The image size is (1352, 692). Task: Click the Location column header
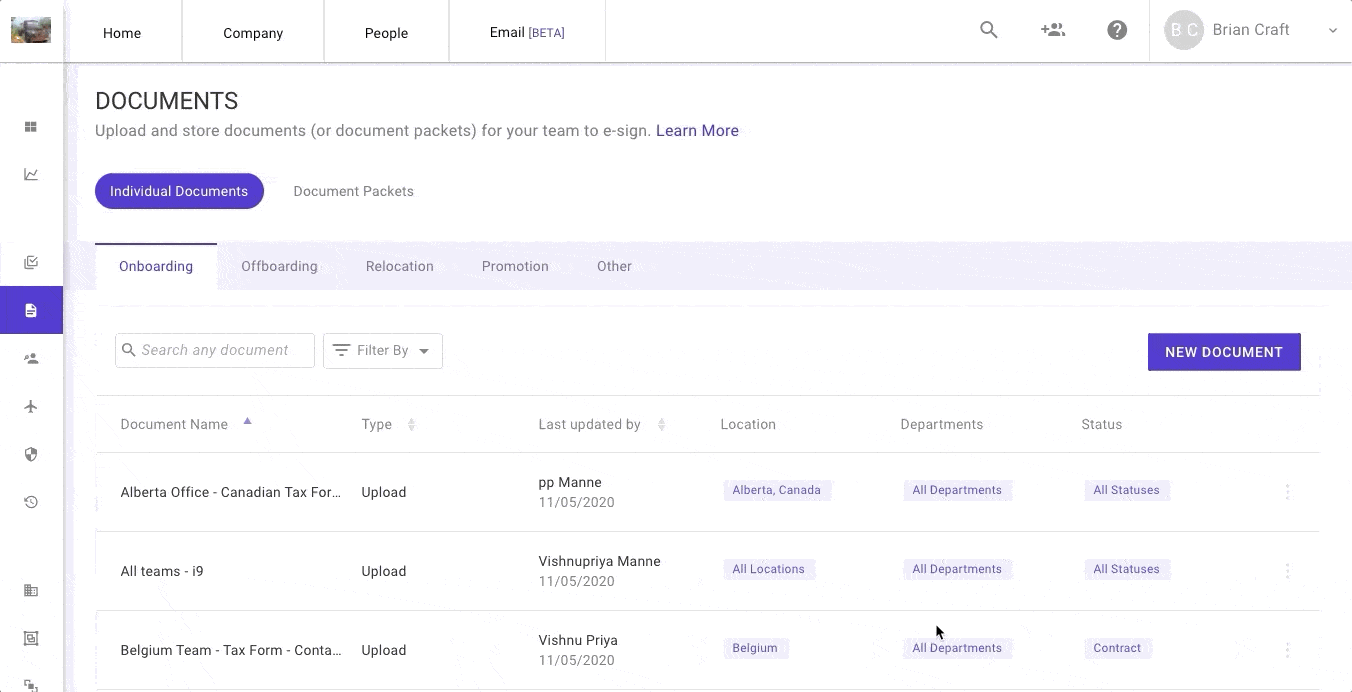point(748,425)
